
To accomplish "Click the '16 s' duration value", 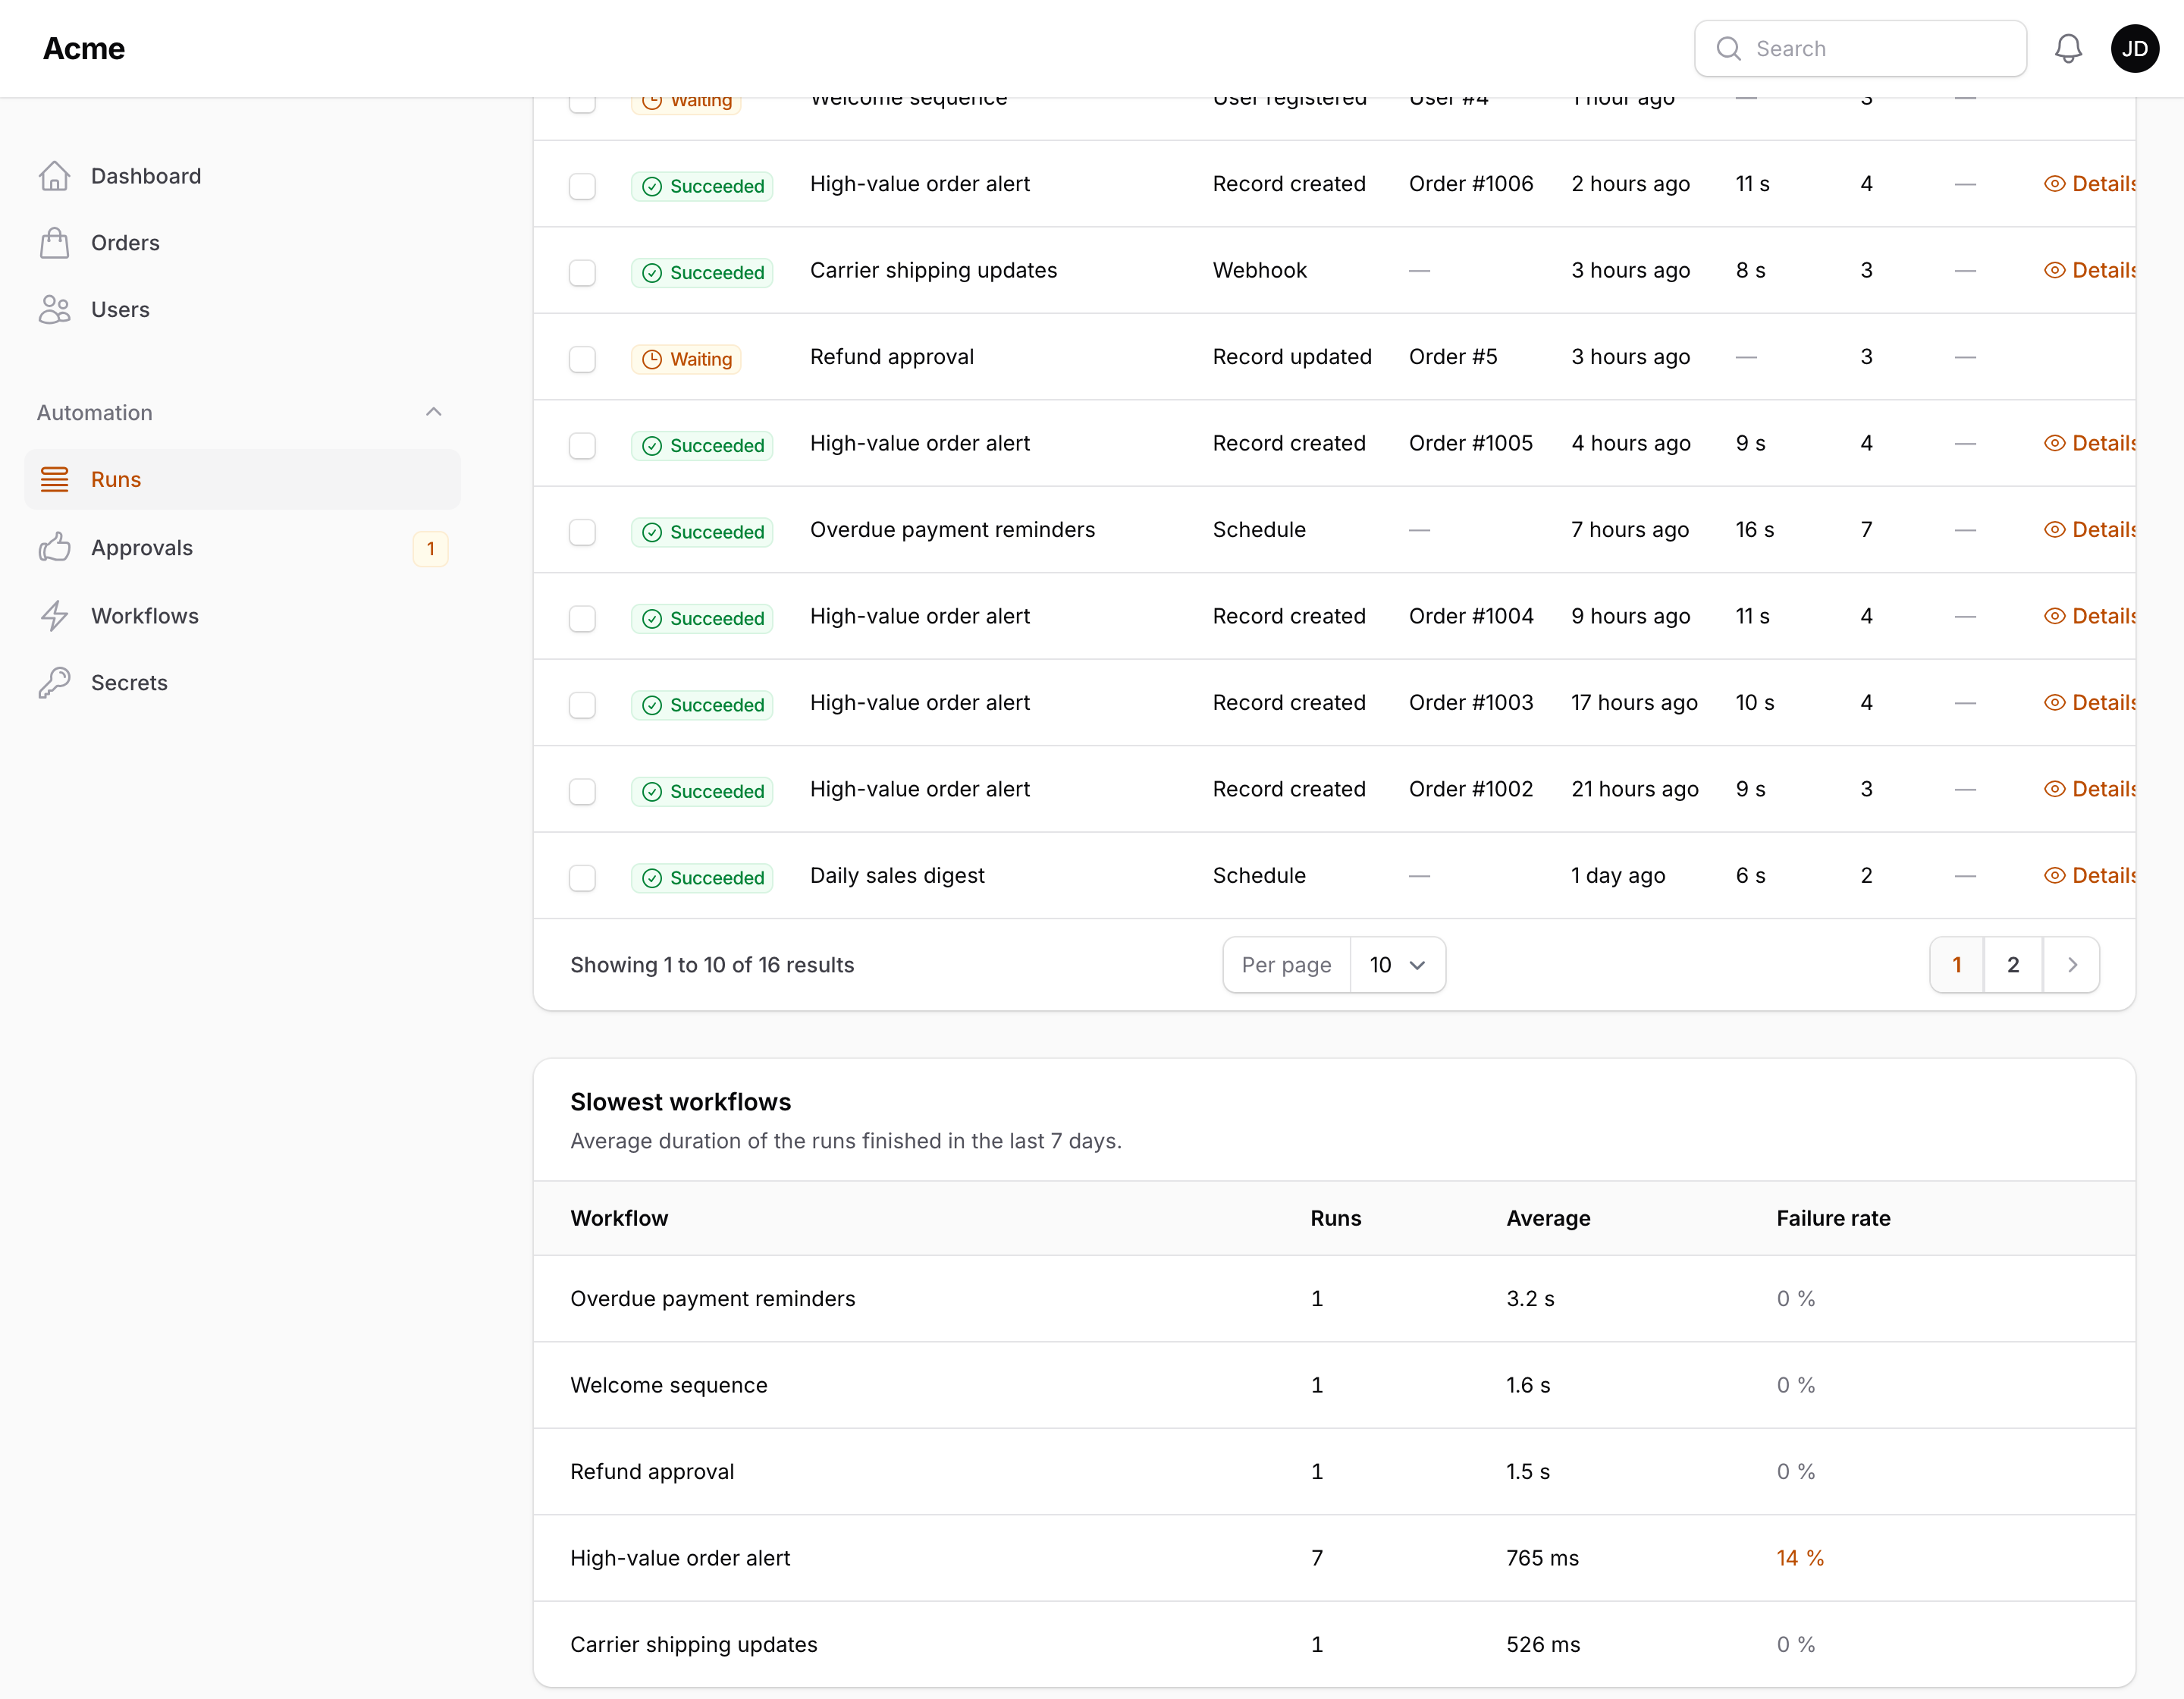I will pyautogui.click(x=1754, y=530).
